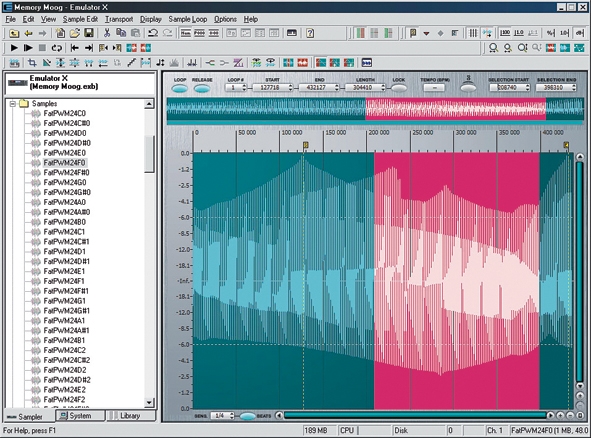Click the END value spinner arrows
Screen dimensions: 591x438
pyautogui.click(x=337, y=87)
